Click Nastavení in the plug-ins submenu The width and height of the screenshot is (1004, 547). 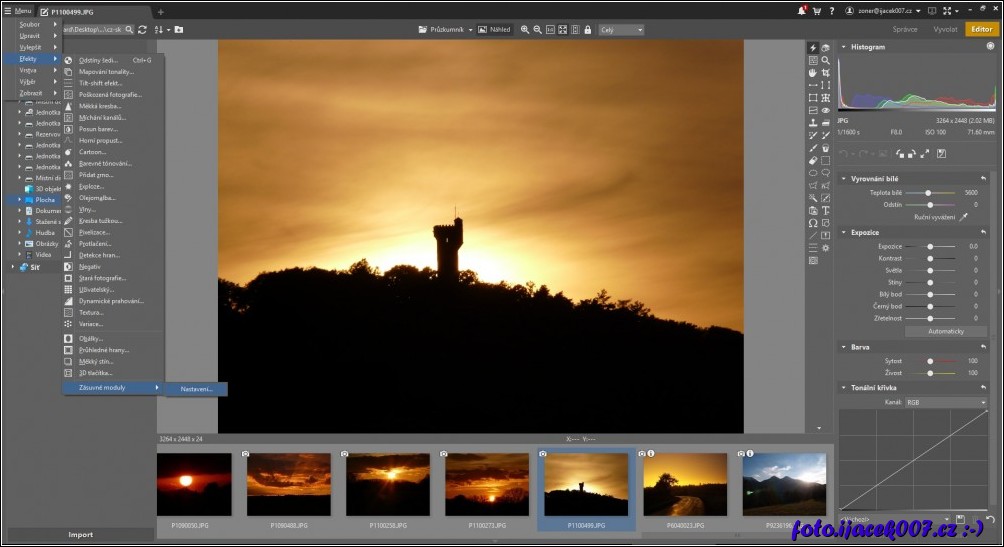pyautogui.click(x=196, y=388)
